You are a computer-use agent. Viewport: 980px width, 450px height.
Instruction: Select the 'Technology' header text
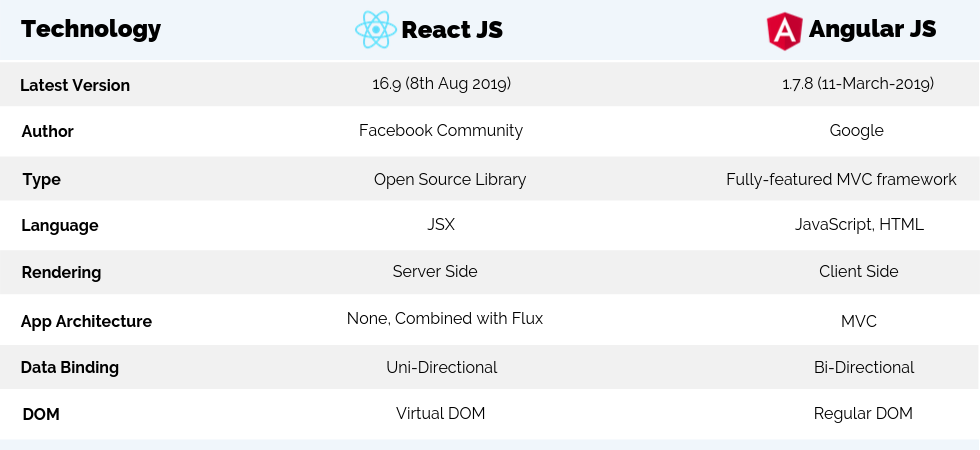click(91, 29)
